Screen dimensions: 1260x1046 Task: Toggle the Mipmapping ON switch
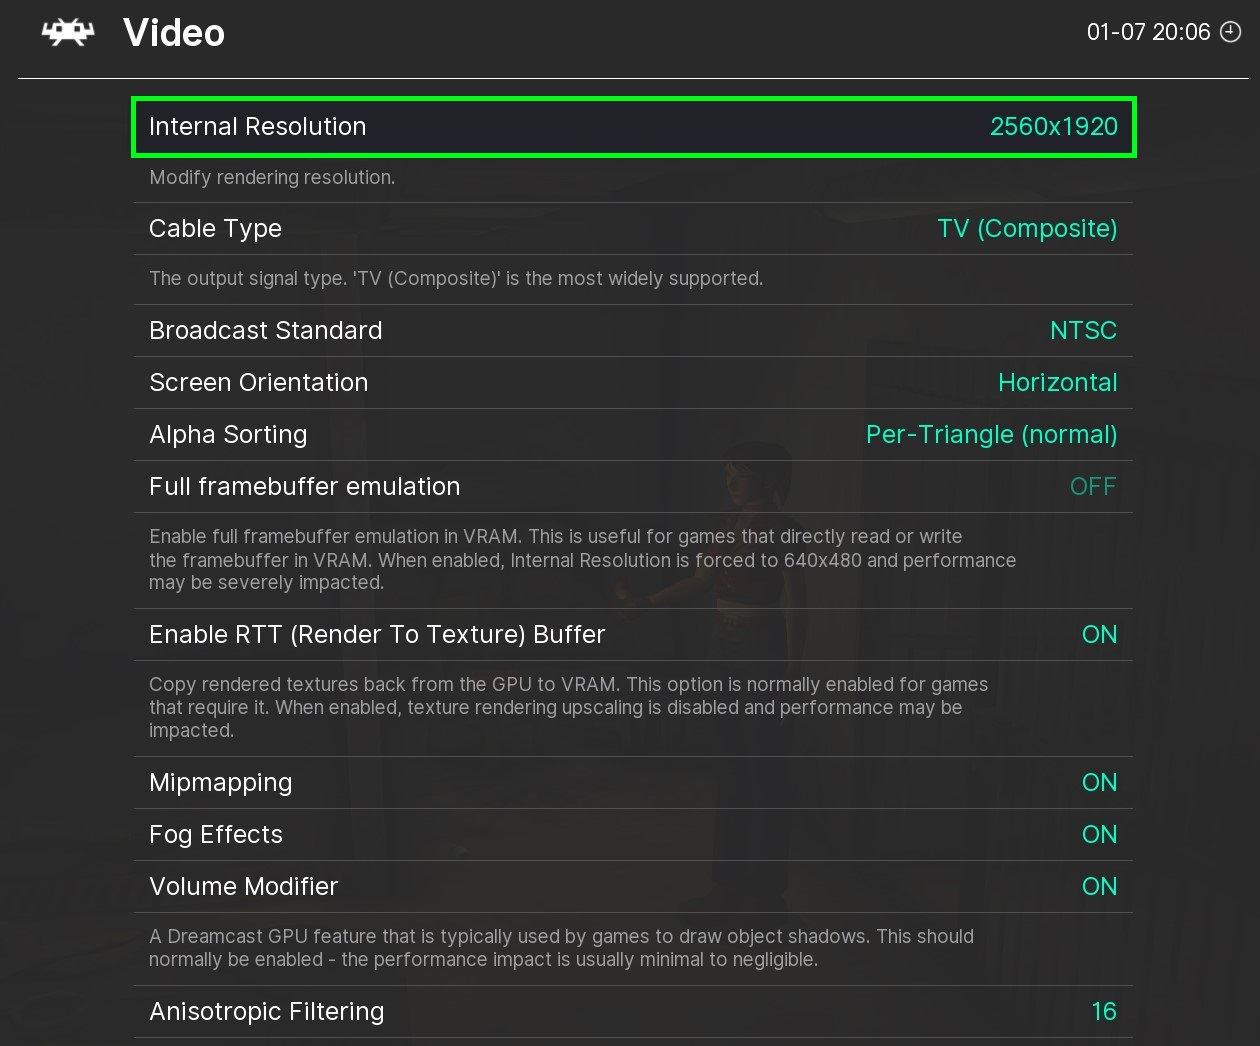click(x=1099, y=783)
